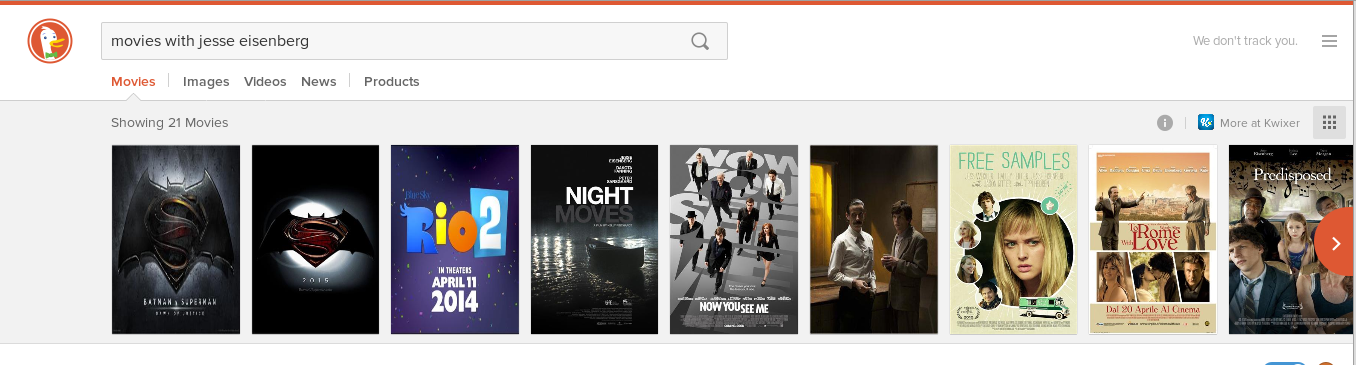Viewport: 1356px width, 365px height.
Task: Open the Videos tab
Action: tap(265, 82)
